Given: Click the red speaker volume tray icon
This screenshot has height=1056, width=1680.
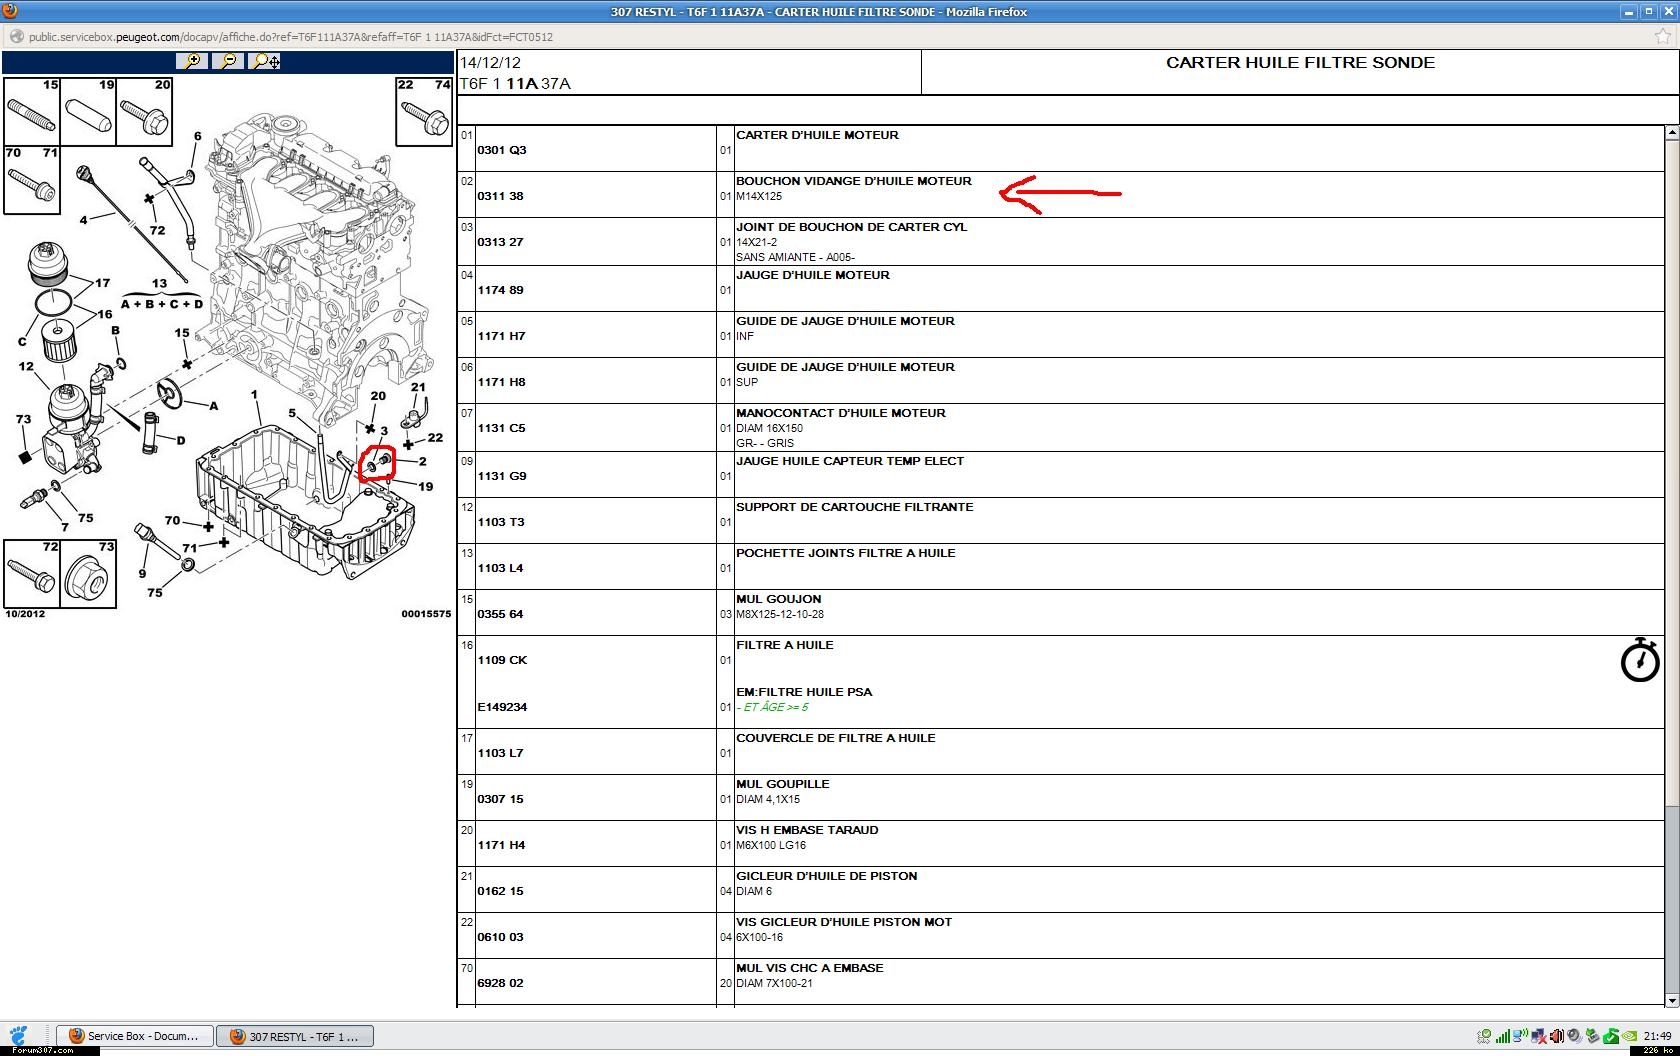Looking at the screenshot, I should 1557,1036.
